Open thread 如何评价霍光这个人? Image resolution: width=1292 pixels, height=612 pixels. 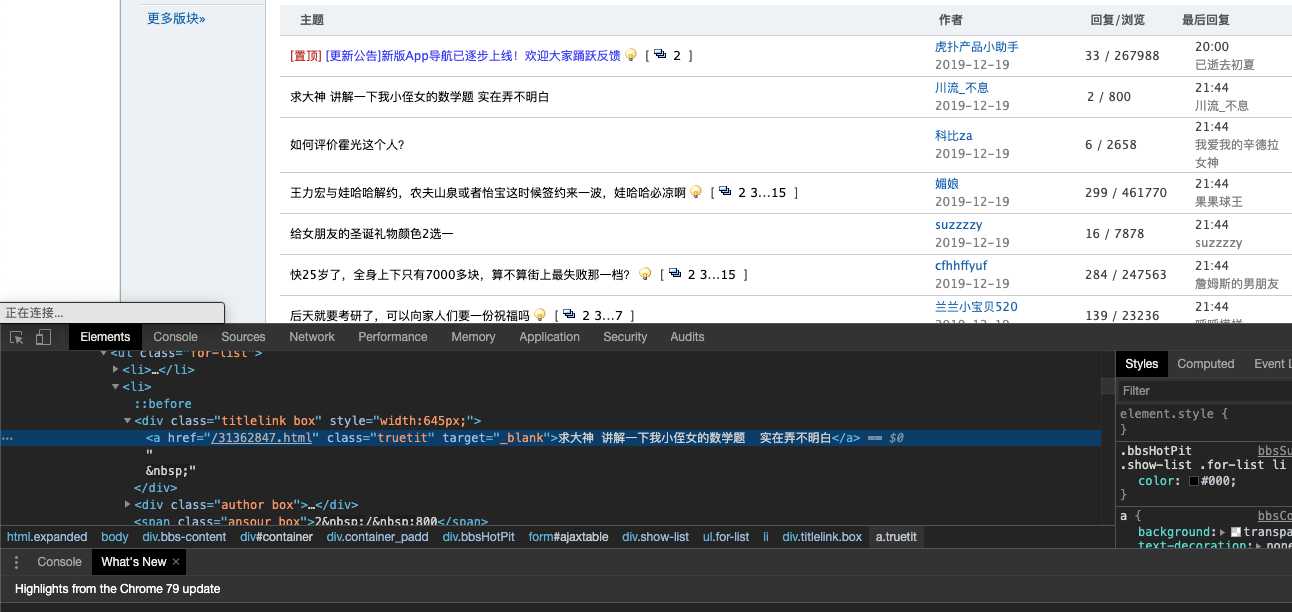tap(347, 145)
